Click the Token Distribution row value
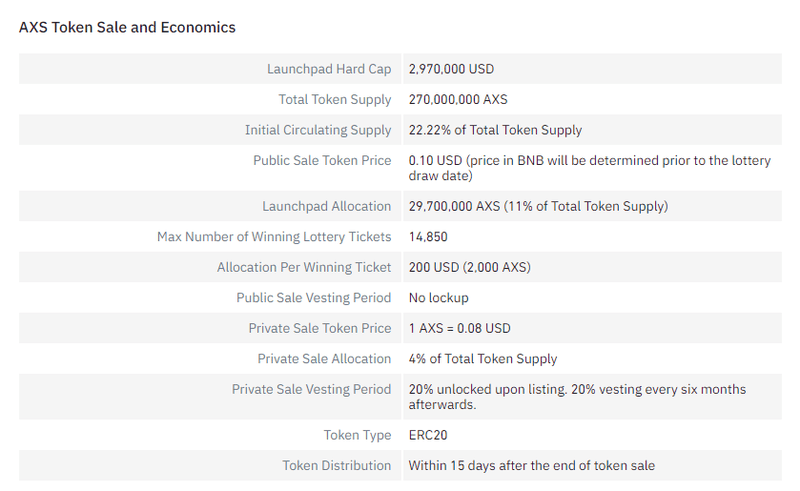 coord(531,465)
